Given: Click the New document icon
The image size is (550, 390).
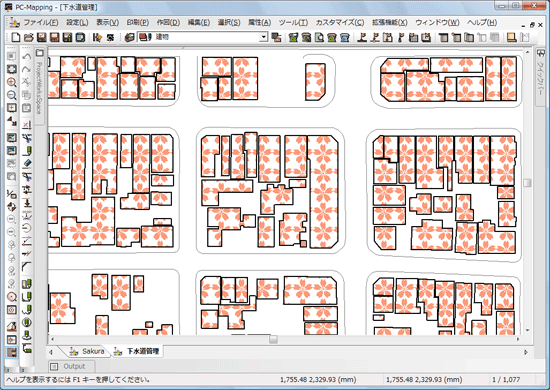Looking at the screenshot, I should tap(16, 37).
